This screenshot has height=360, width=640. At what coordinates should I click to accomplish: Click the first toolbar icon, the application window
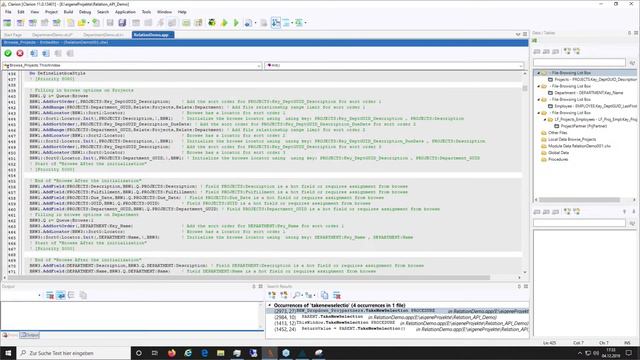pyautogui.click(x=7, y=23)
